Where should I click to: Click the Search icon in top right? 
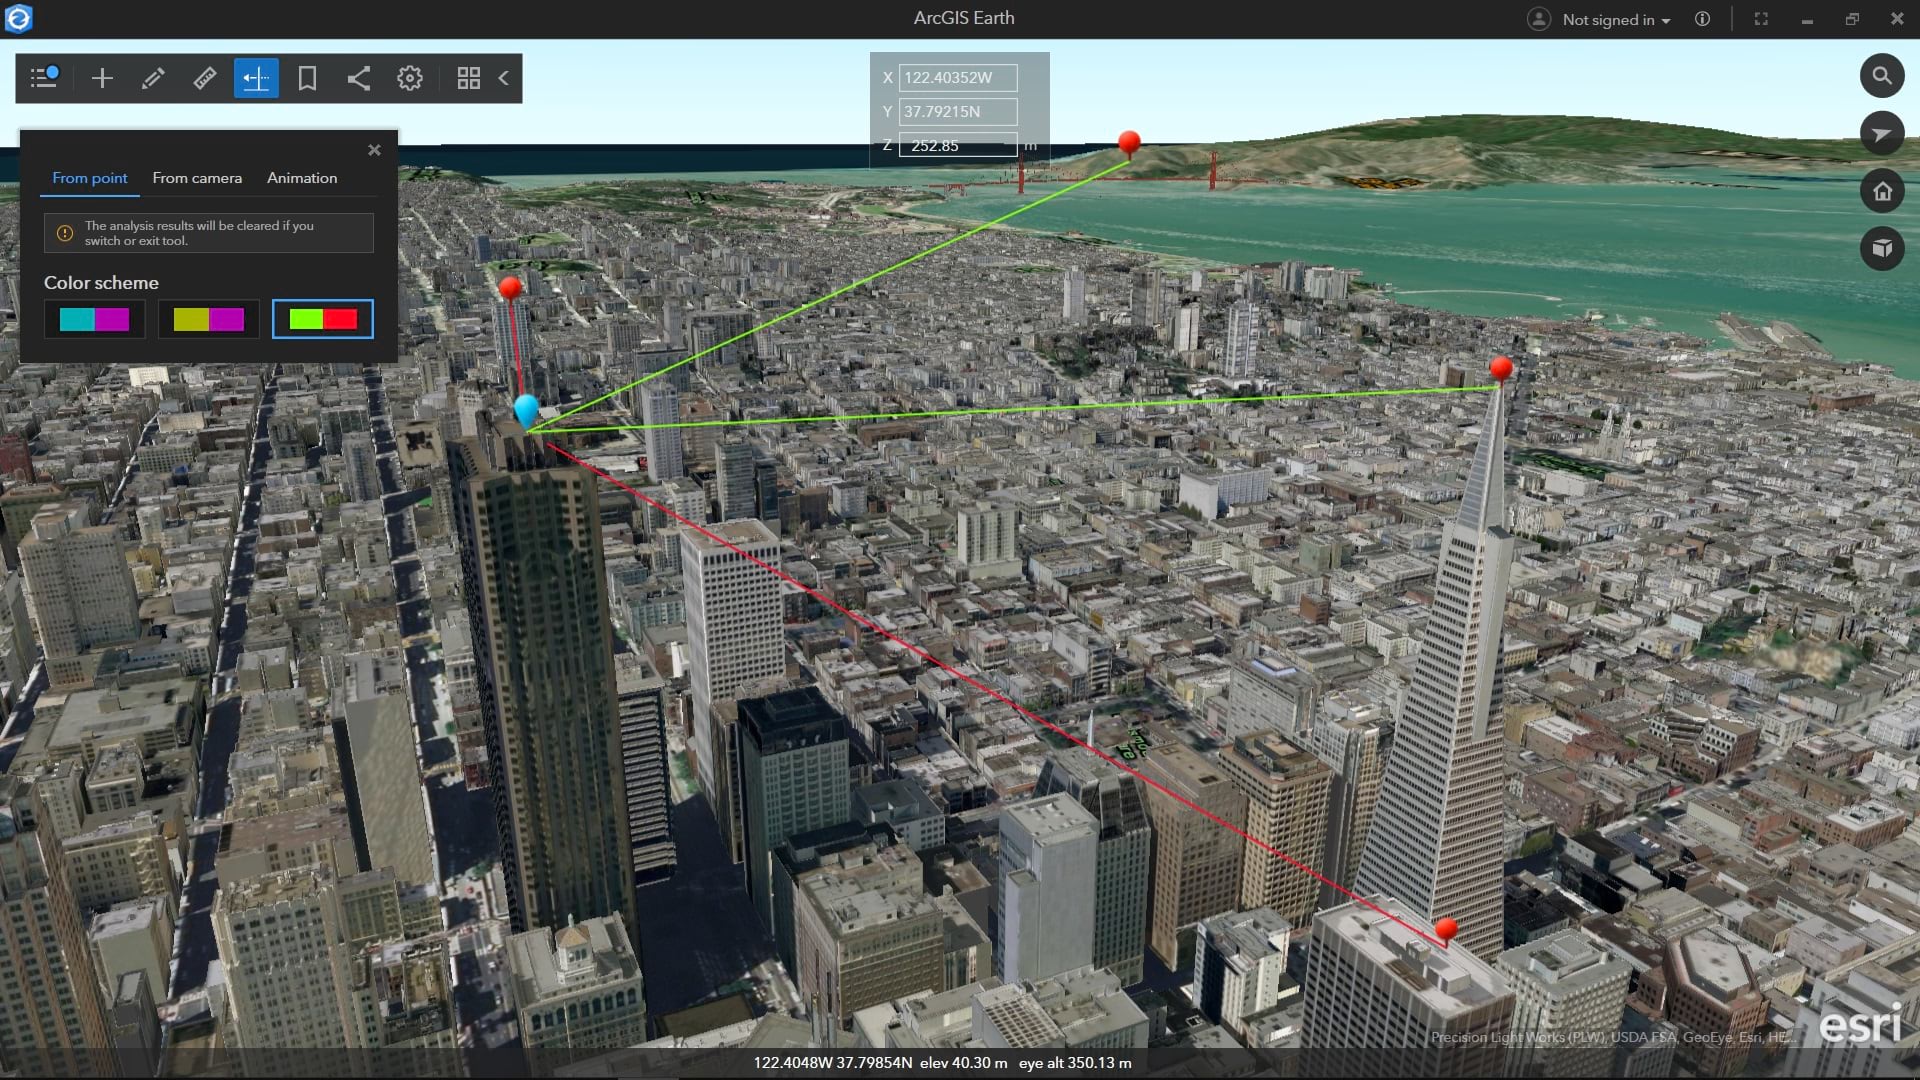pyautogui.click(x=1882, y=75)
